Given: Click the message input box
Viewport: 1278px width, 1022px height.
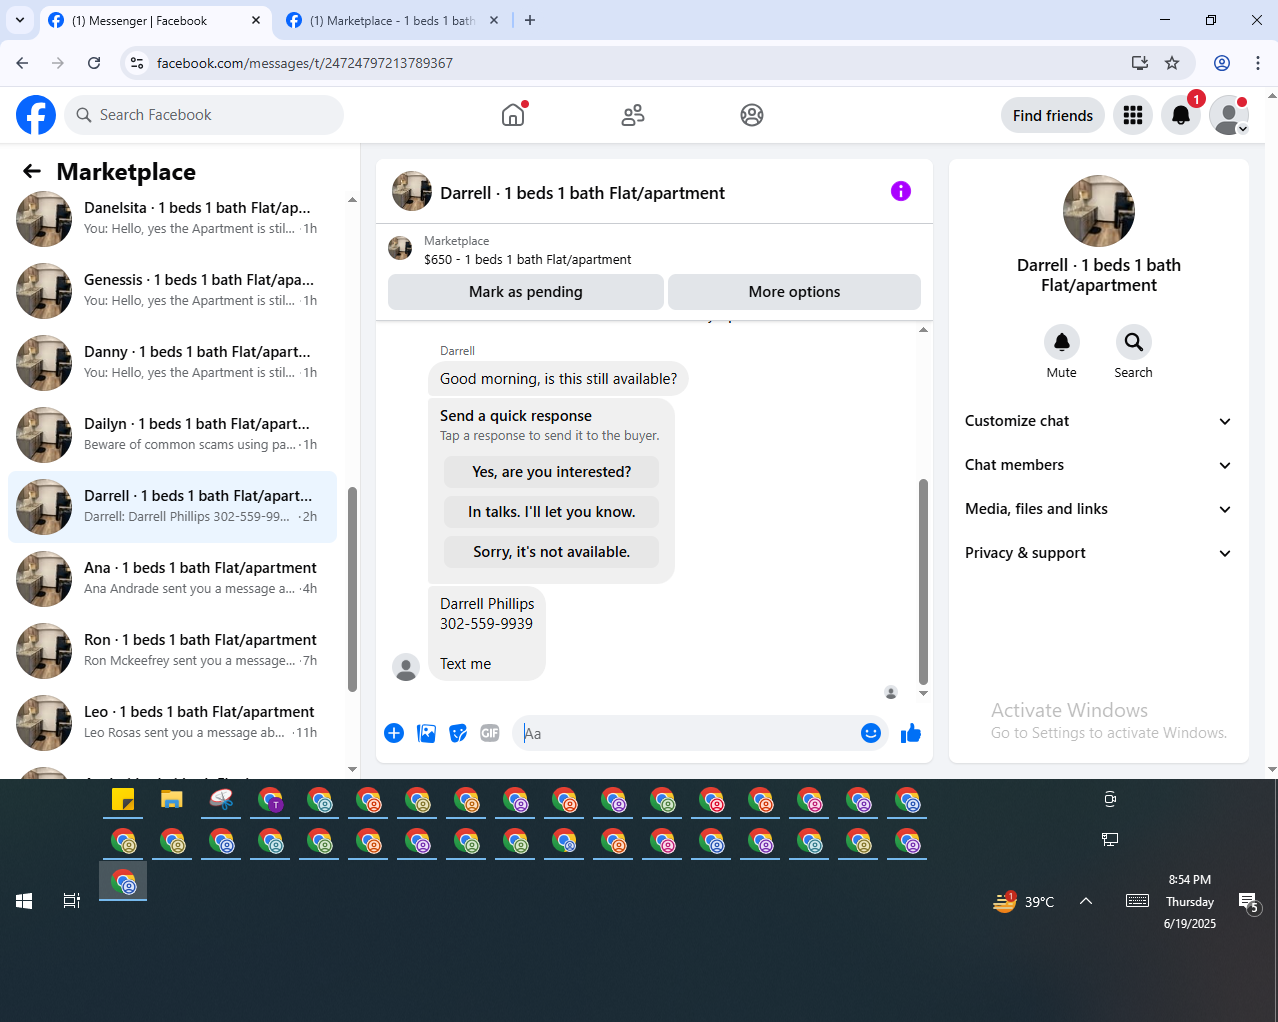Looking at the screenshot, I should [x=688, y=733].
